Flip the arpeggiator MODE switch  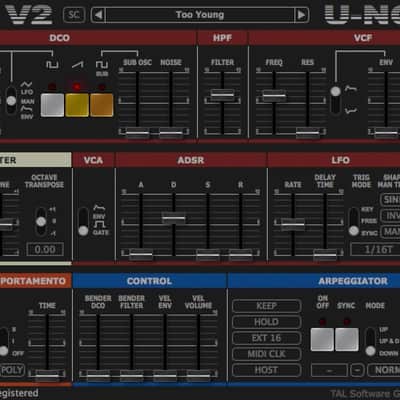[370, 342]
